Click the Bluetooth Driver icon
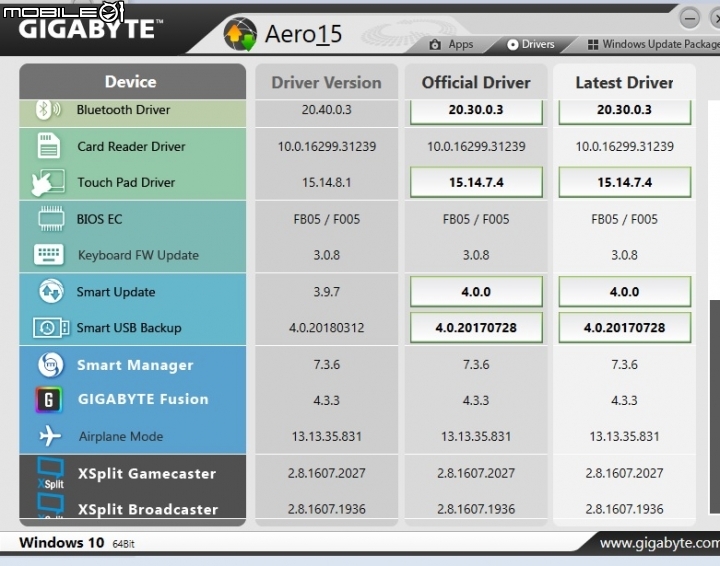 pyautogui.click(x=48, y=110)
